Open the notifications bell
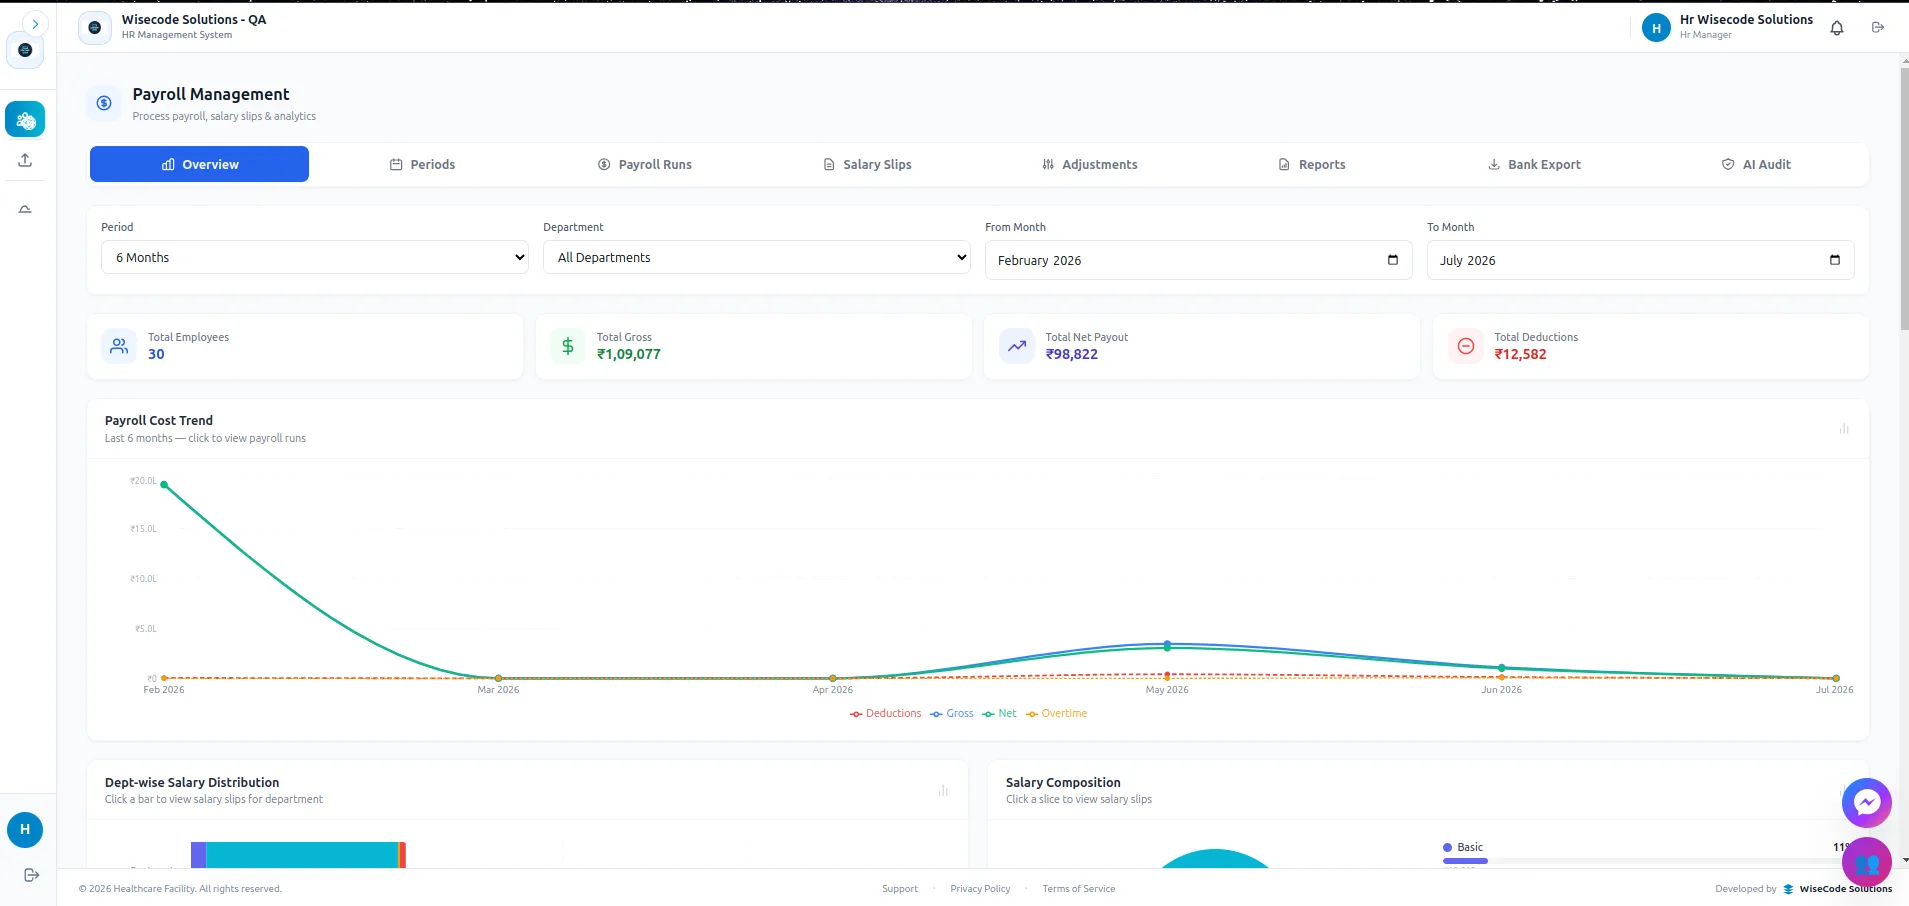 pyautogui.click(x=1837, y=28)
